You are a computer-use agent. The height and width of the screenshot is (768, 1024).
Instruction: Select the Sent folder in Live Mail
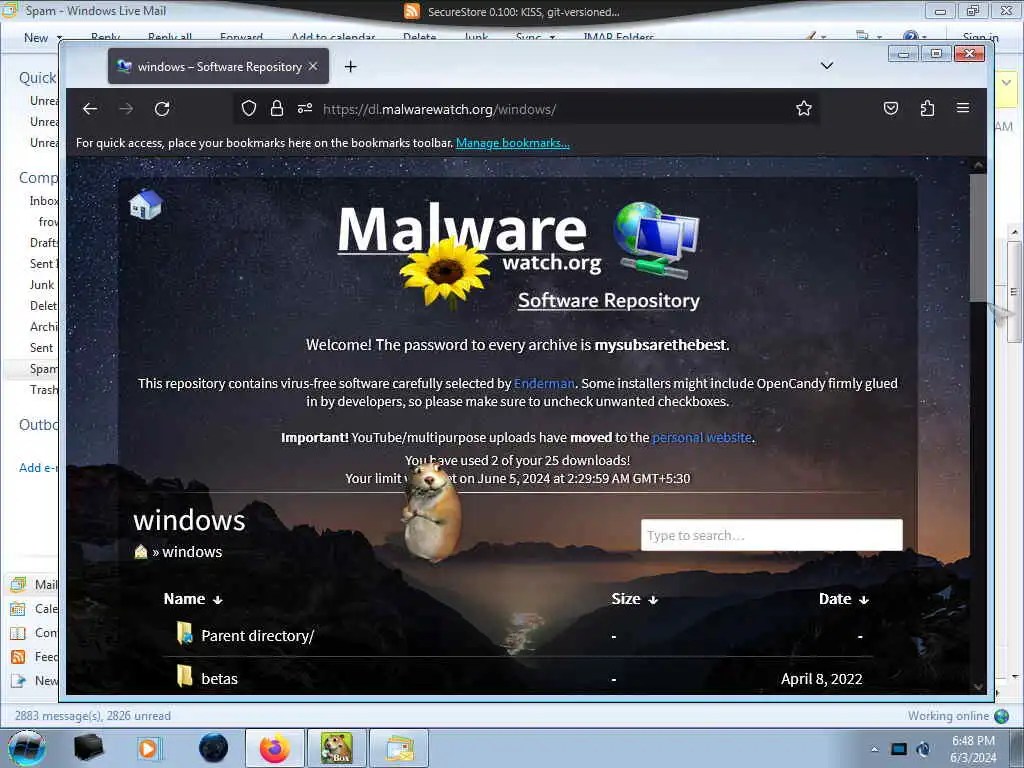tap(41, 347)
